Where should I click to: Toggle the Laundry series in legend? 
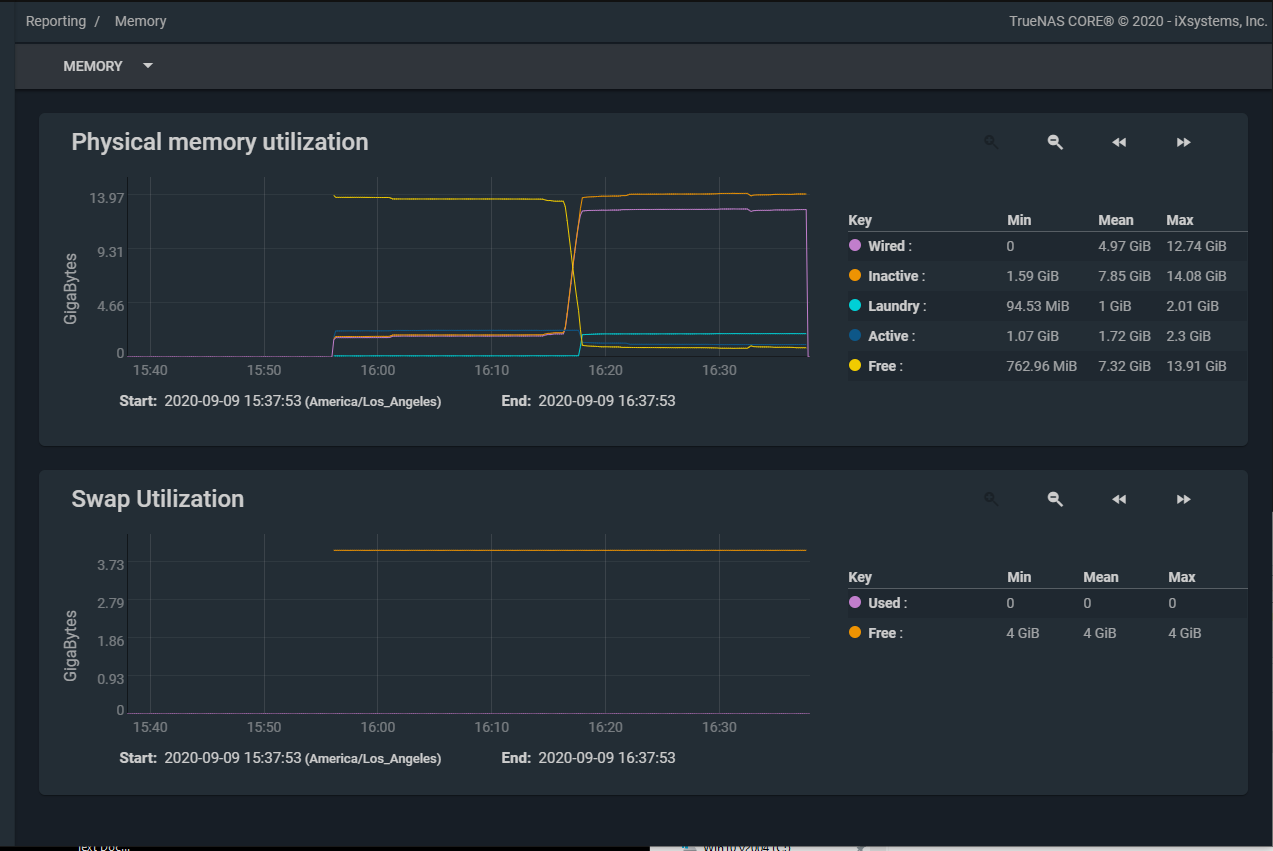point(896,306)
